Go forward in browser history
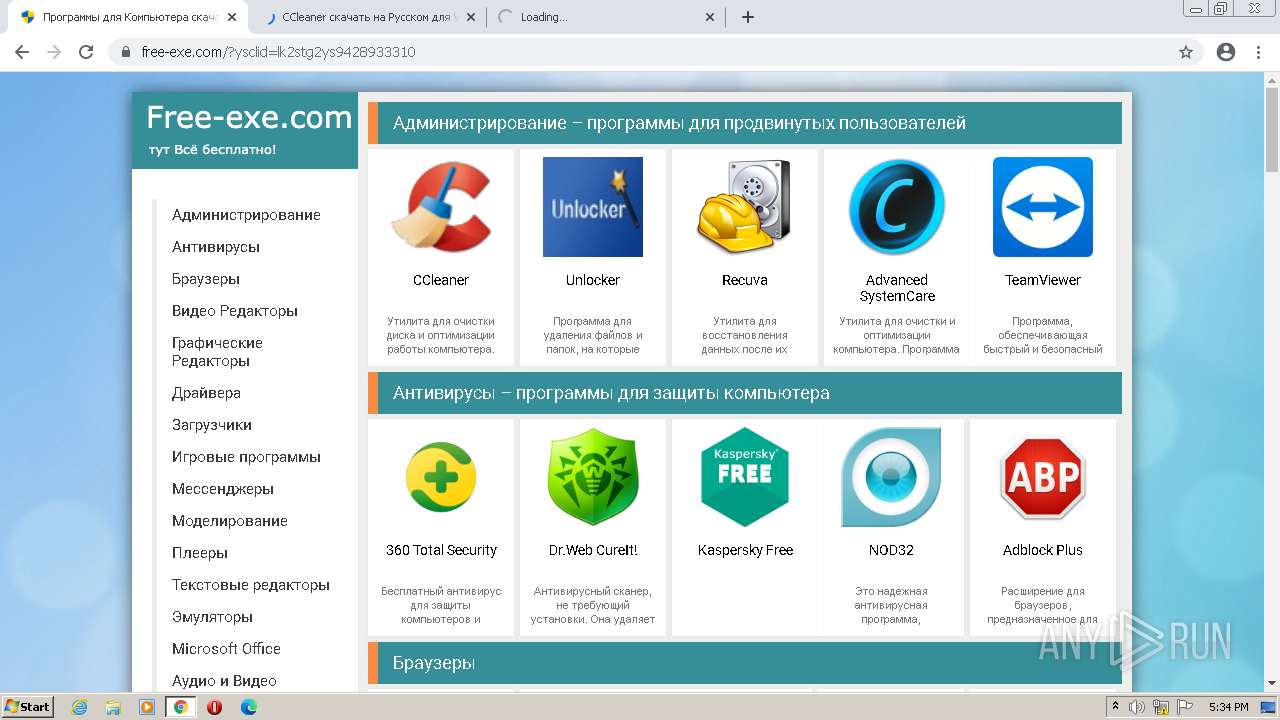This screenshot has width=1280, height=720. click(x=54, y=52)
